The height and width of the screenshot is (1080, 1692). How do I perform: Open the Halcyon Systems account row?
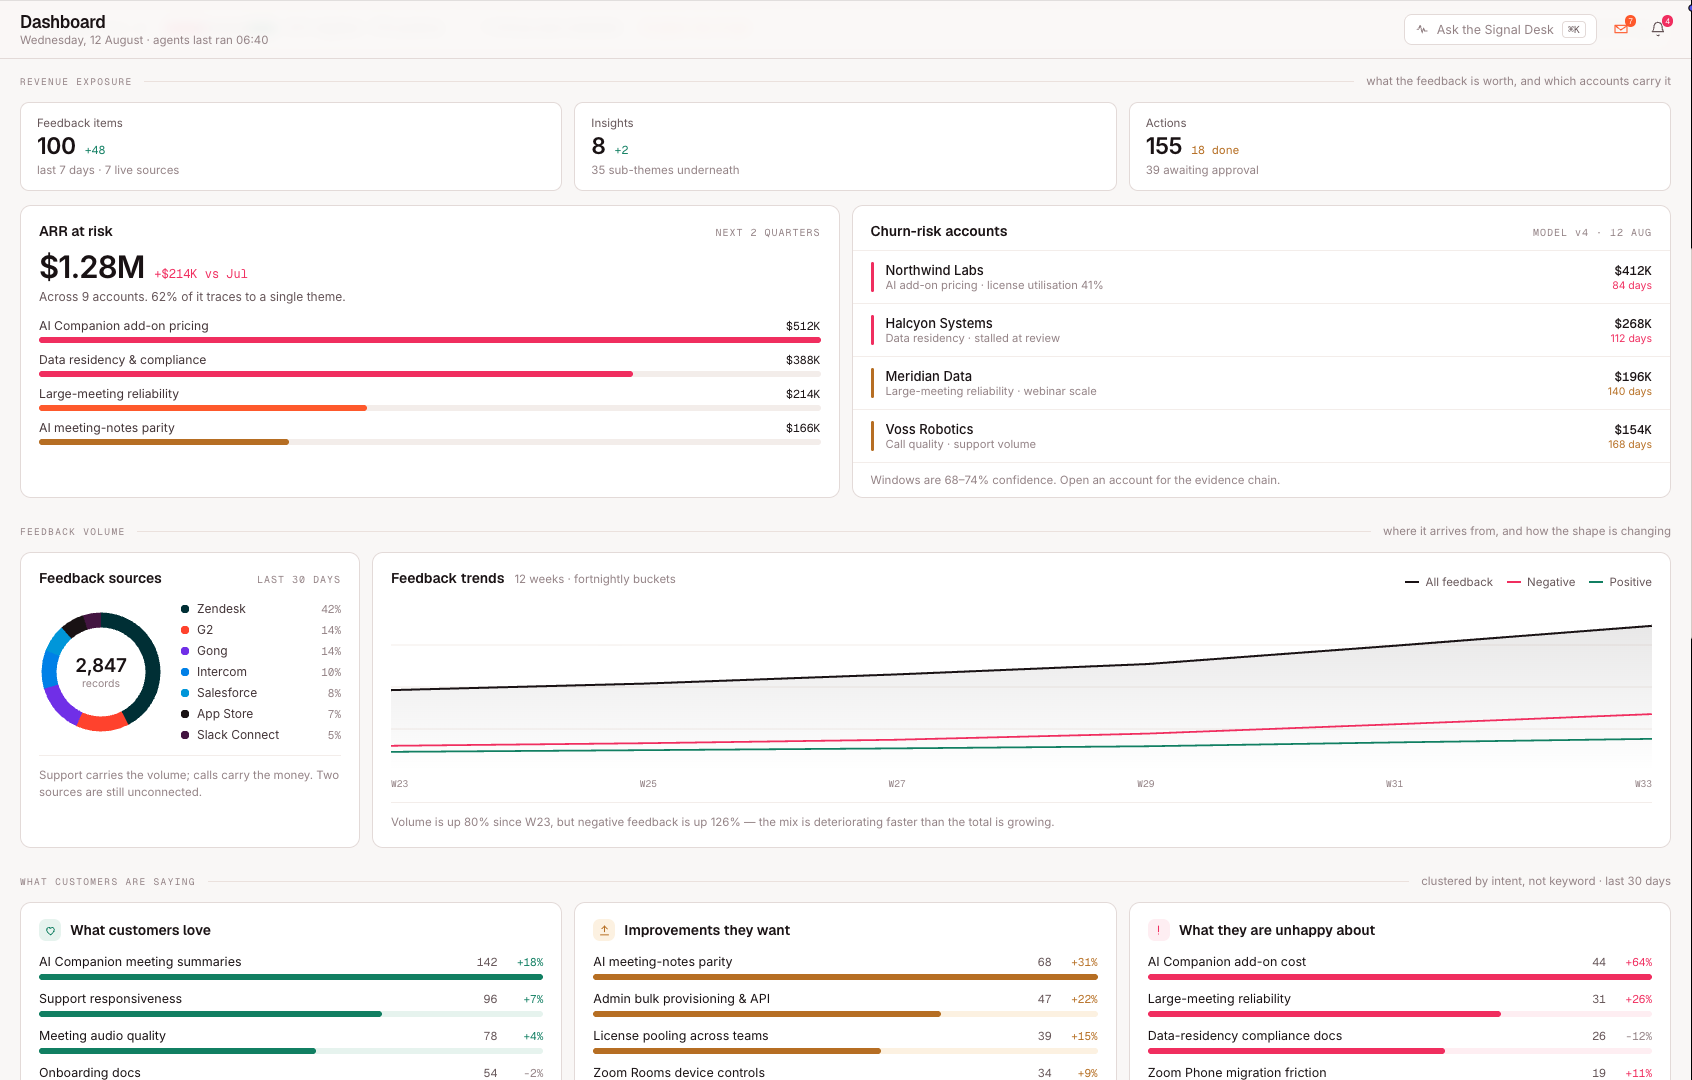point(1261,330)
